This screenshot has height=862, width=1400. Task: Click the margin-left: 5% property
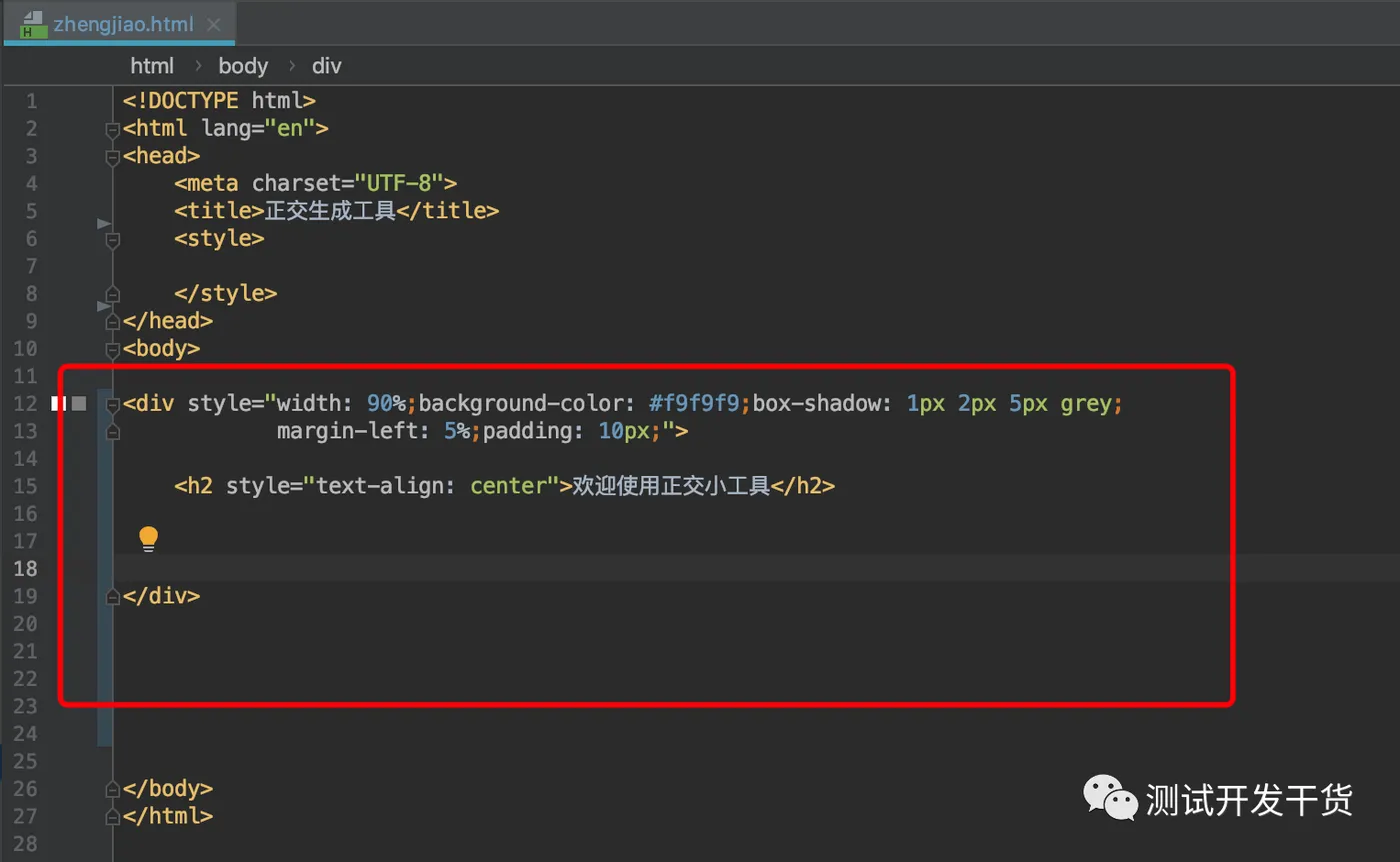point(373,431)
